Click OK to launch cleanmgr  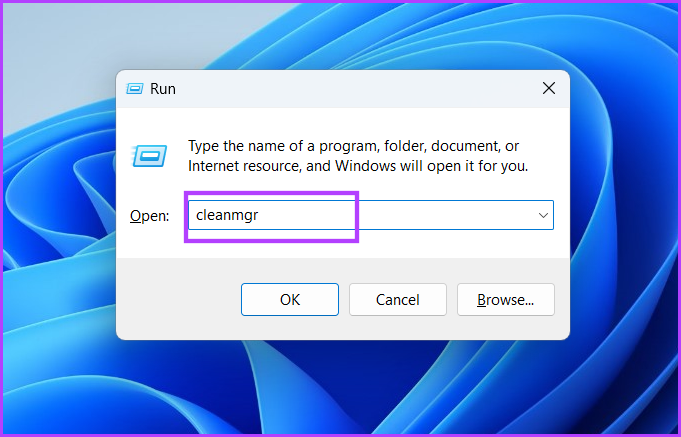pyautogui.click(x=290, y=300)
